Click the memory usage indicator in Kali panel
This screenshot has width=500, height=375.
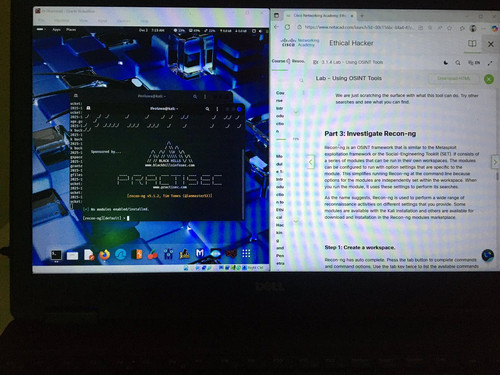tap(195, 31)
